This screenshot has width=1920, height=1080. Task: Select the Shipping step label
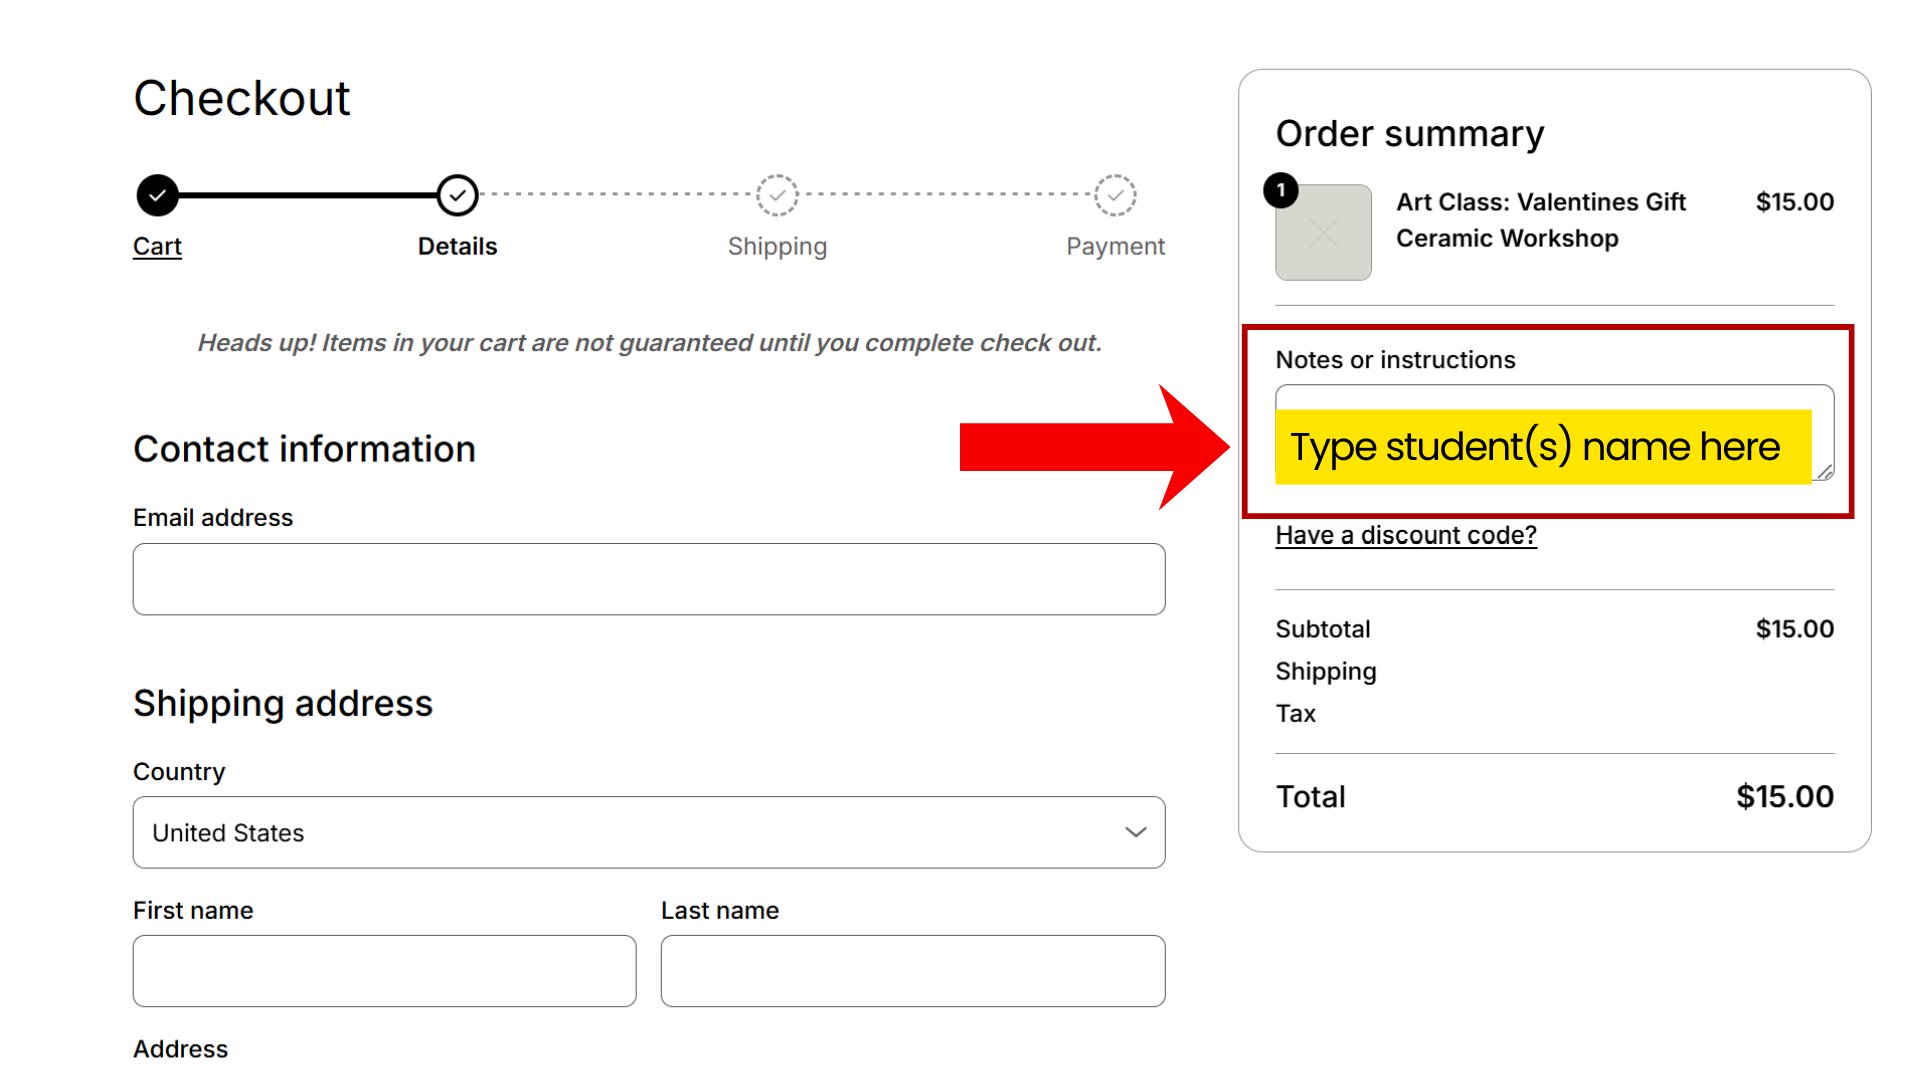coord(777,246)
